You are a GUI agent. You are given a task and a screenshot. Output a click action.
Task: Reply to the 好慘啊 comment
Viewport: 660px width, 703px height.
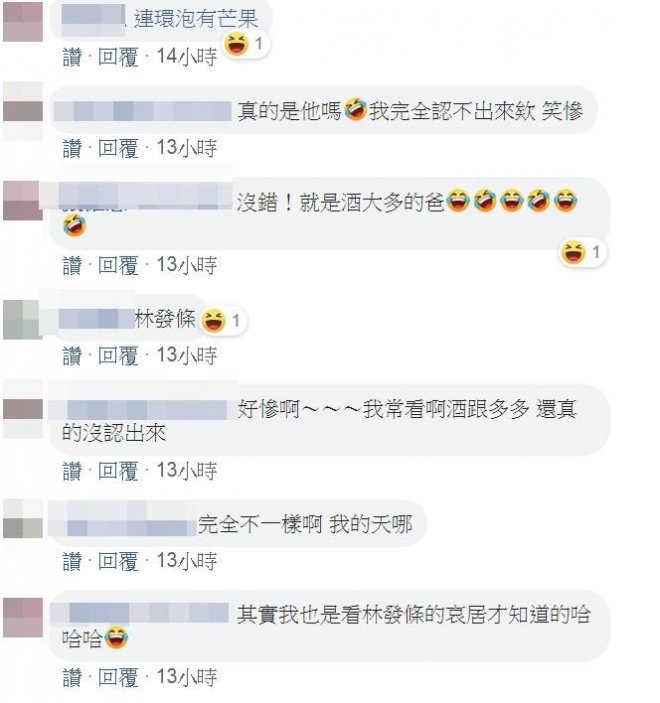118,471
